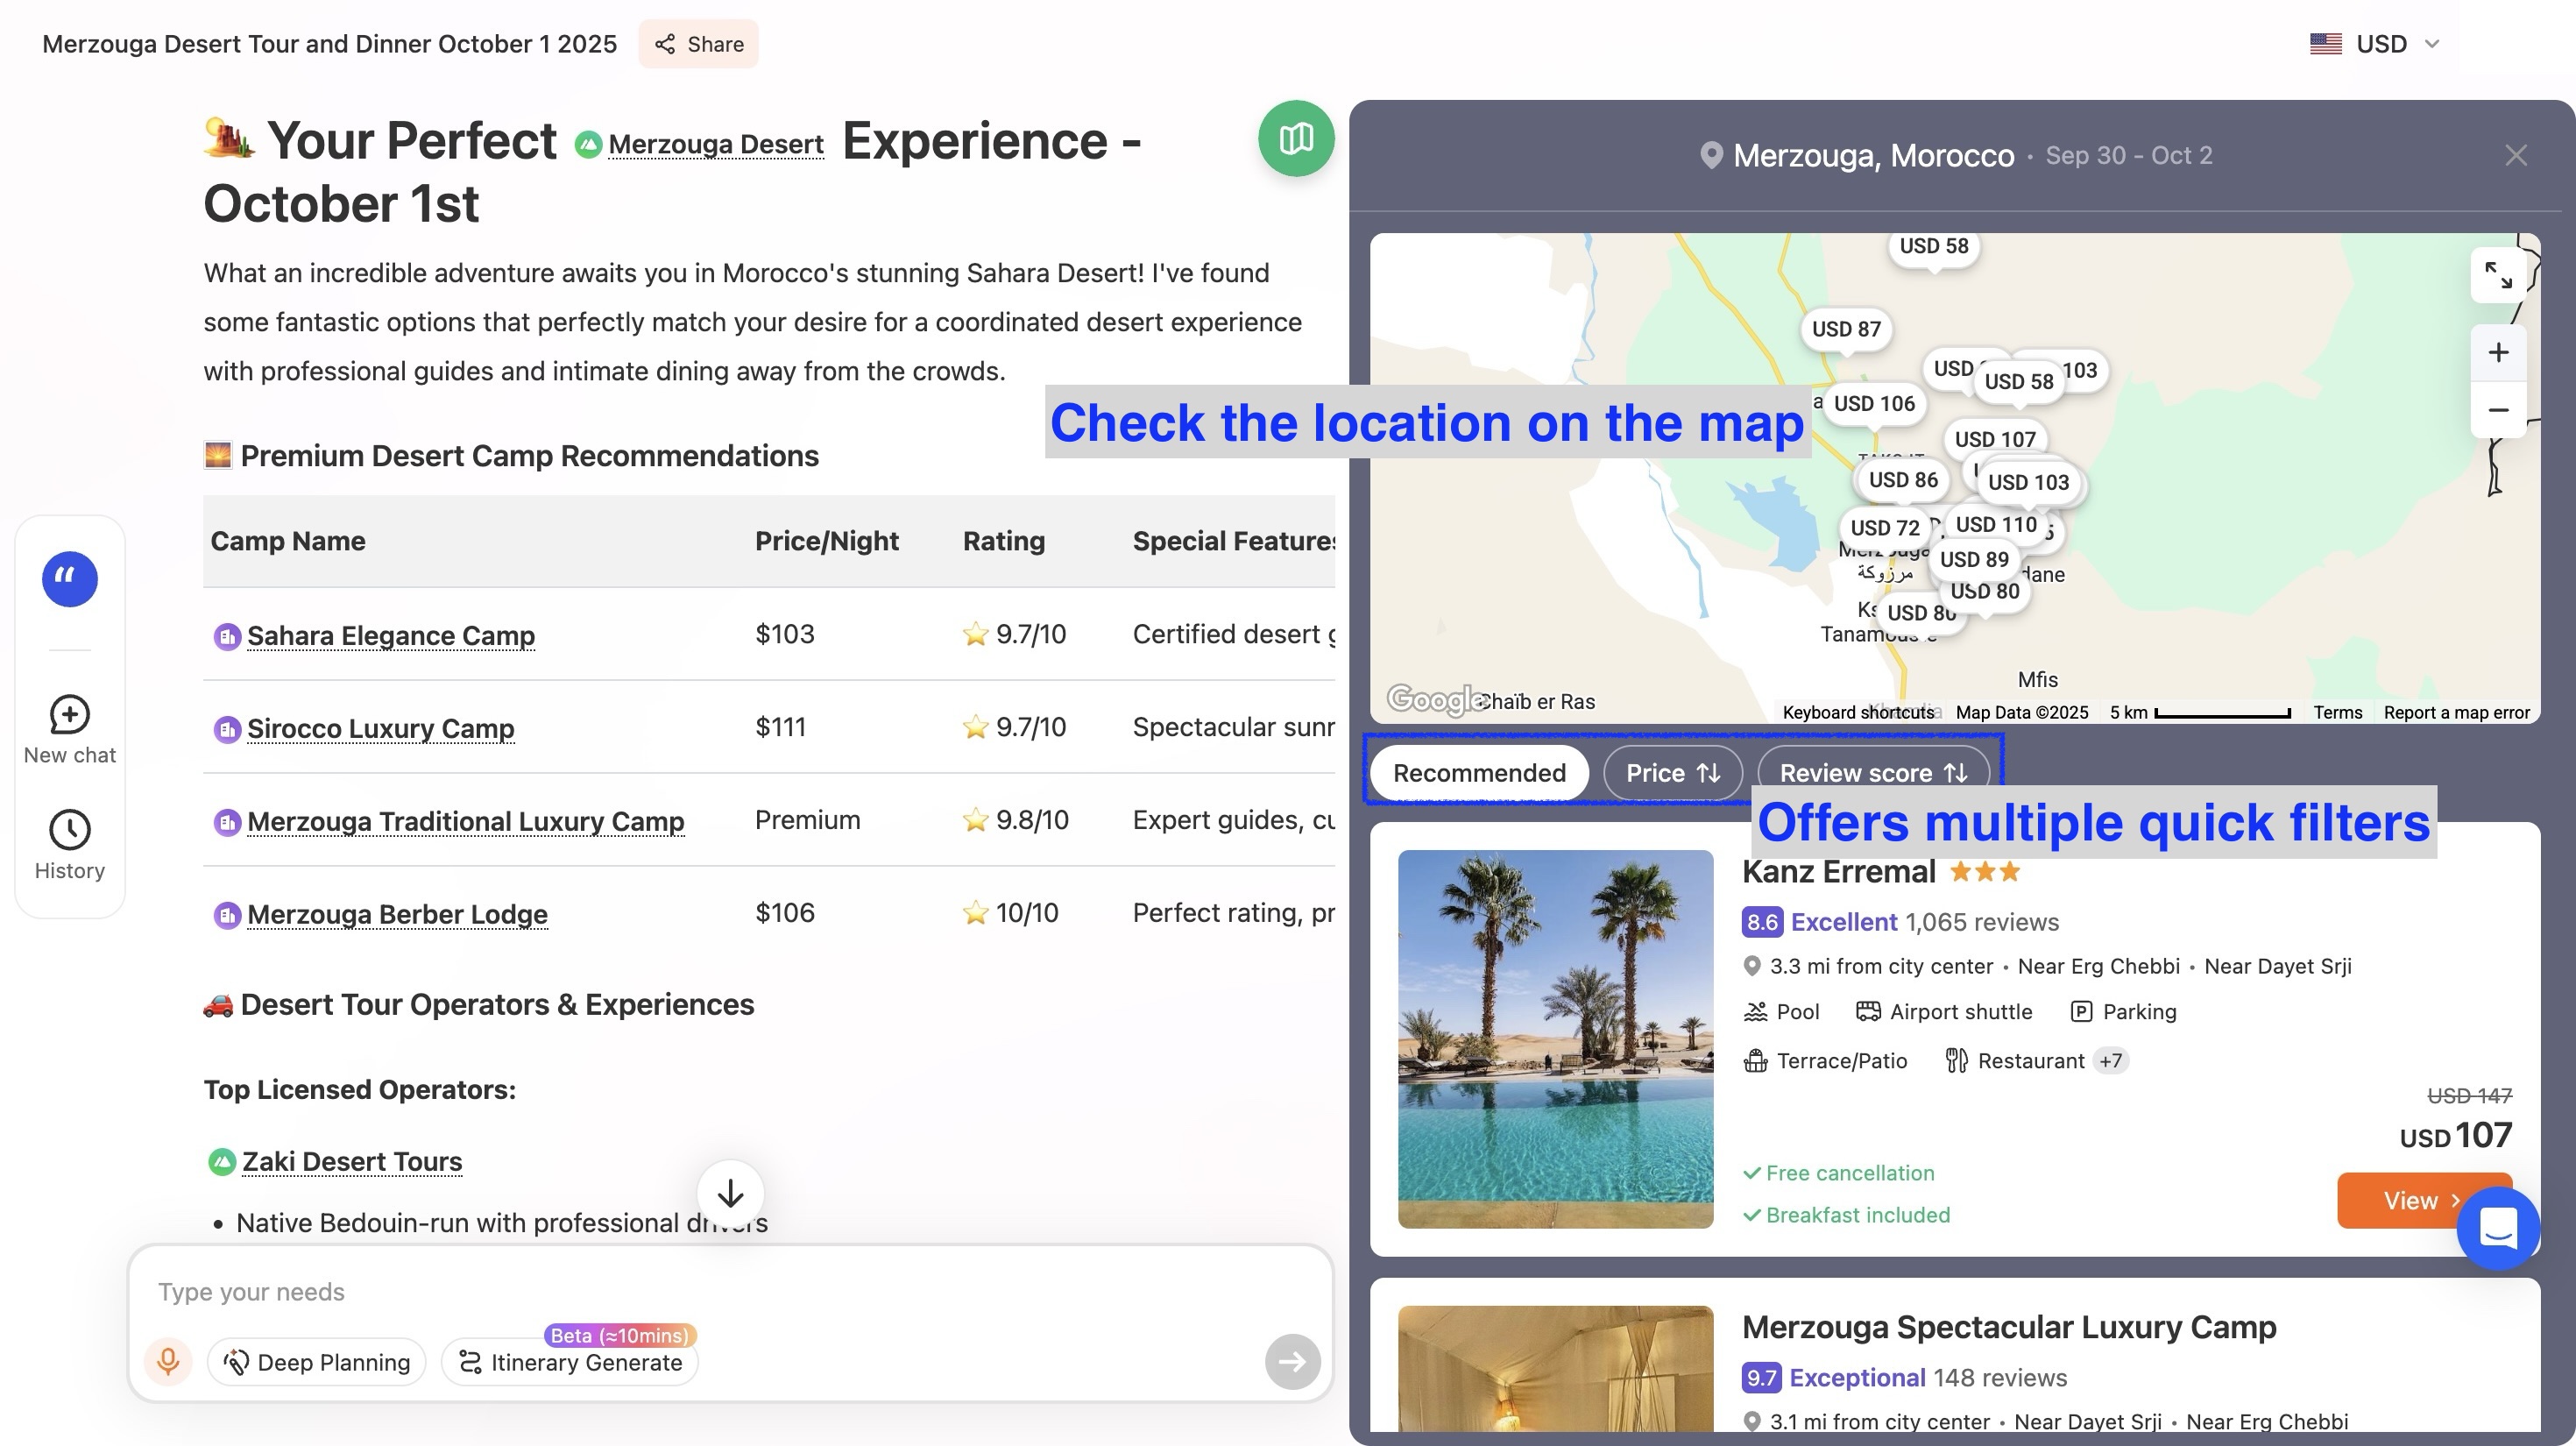The image size is (2576, 1446).
Task: Click the blue quote chat icon
Action: pyautogui.click(x=69, y=578)
